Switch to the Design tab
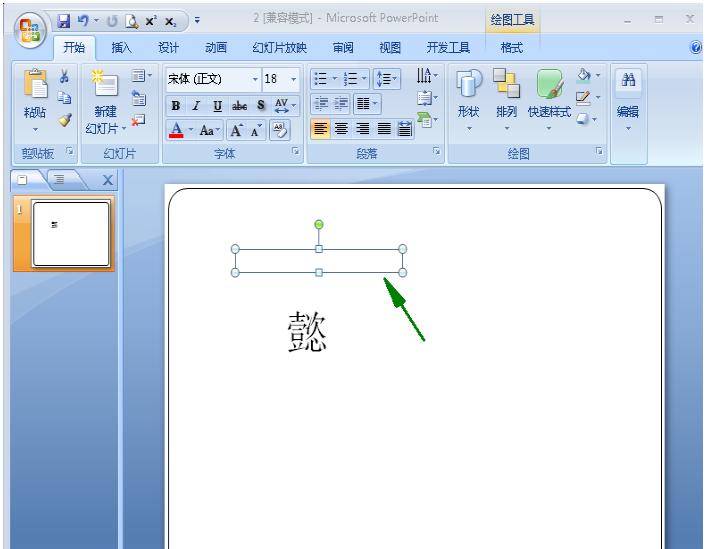The image size is (707, 549). pyautogui.click(x=168, y=48)
